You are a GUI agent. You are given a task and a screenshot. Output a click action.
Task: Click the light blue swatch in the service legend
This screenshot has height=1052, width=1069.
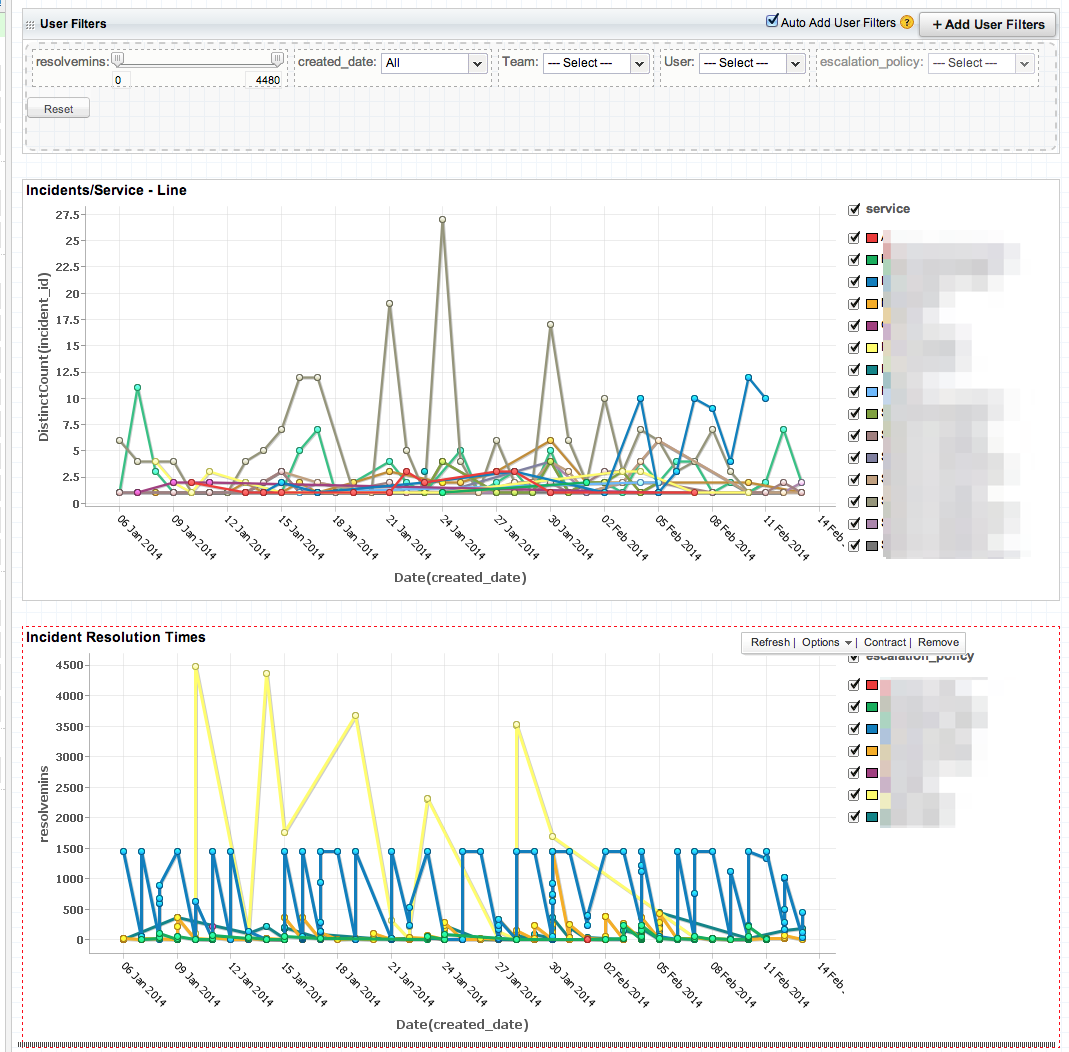(x=871, y=392)
